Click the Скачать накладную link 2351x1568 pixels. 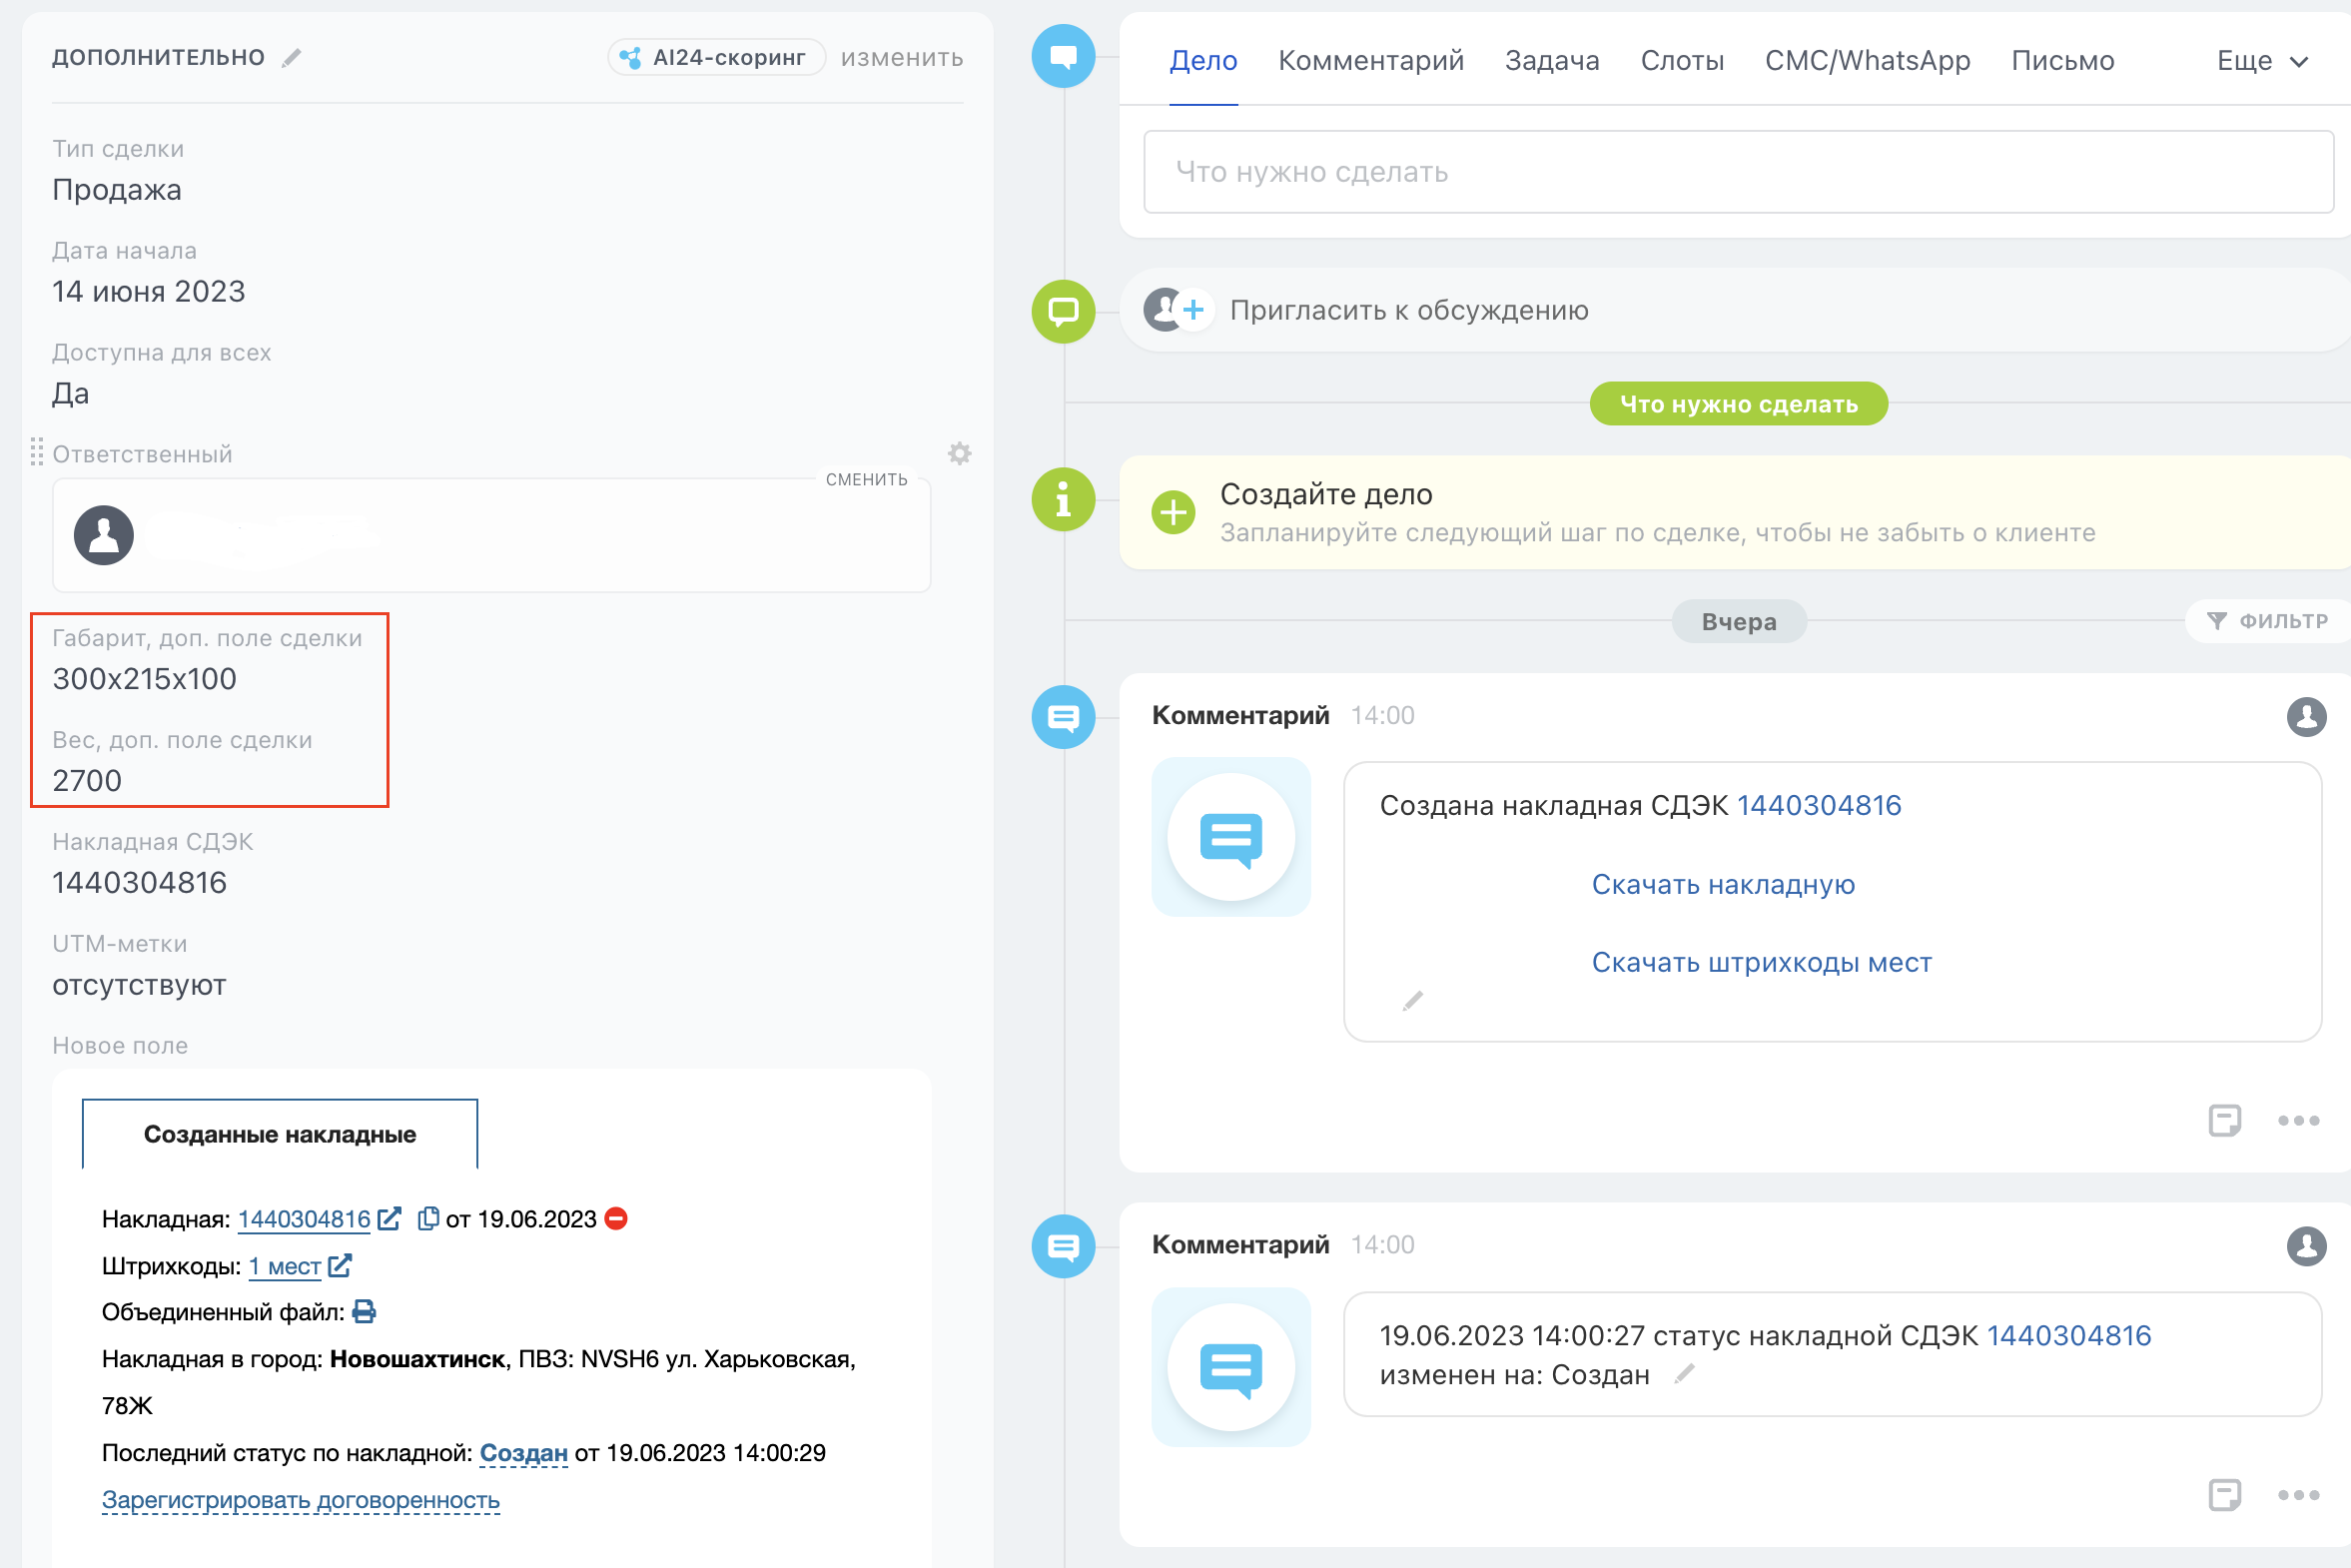(1722, 884)
